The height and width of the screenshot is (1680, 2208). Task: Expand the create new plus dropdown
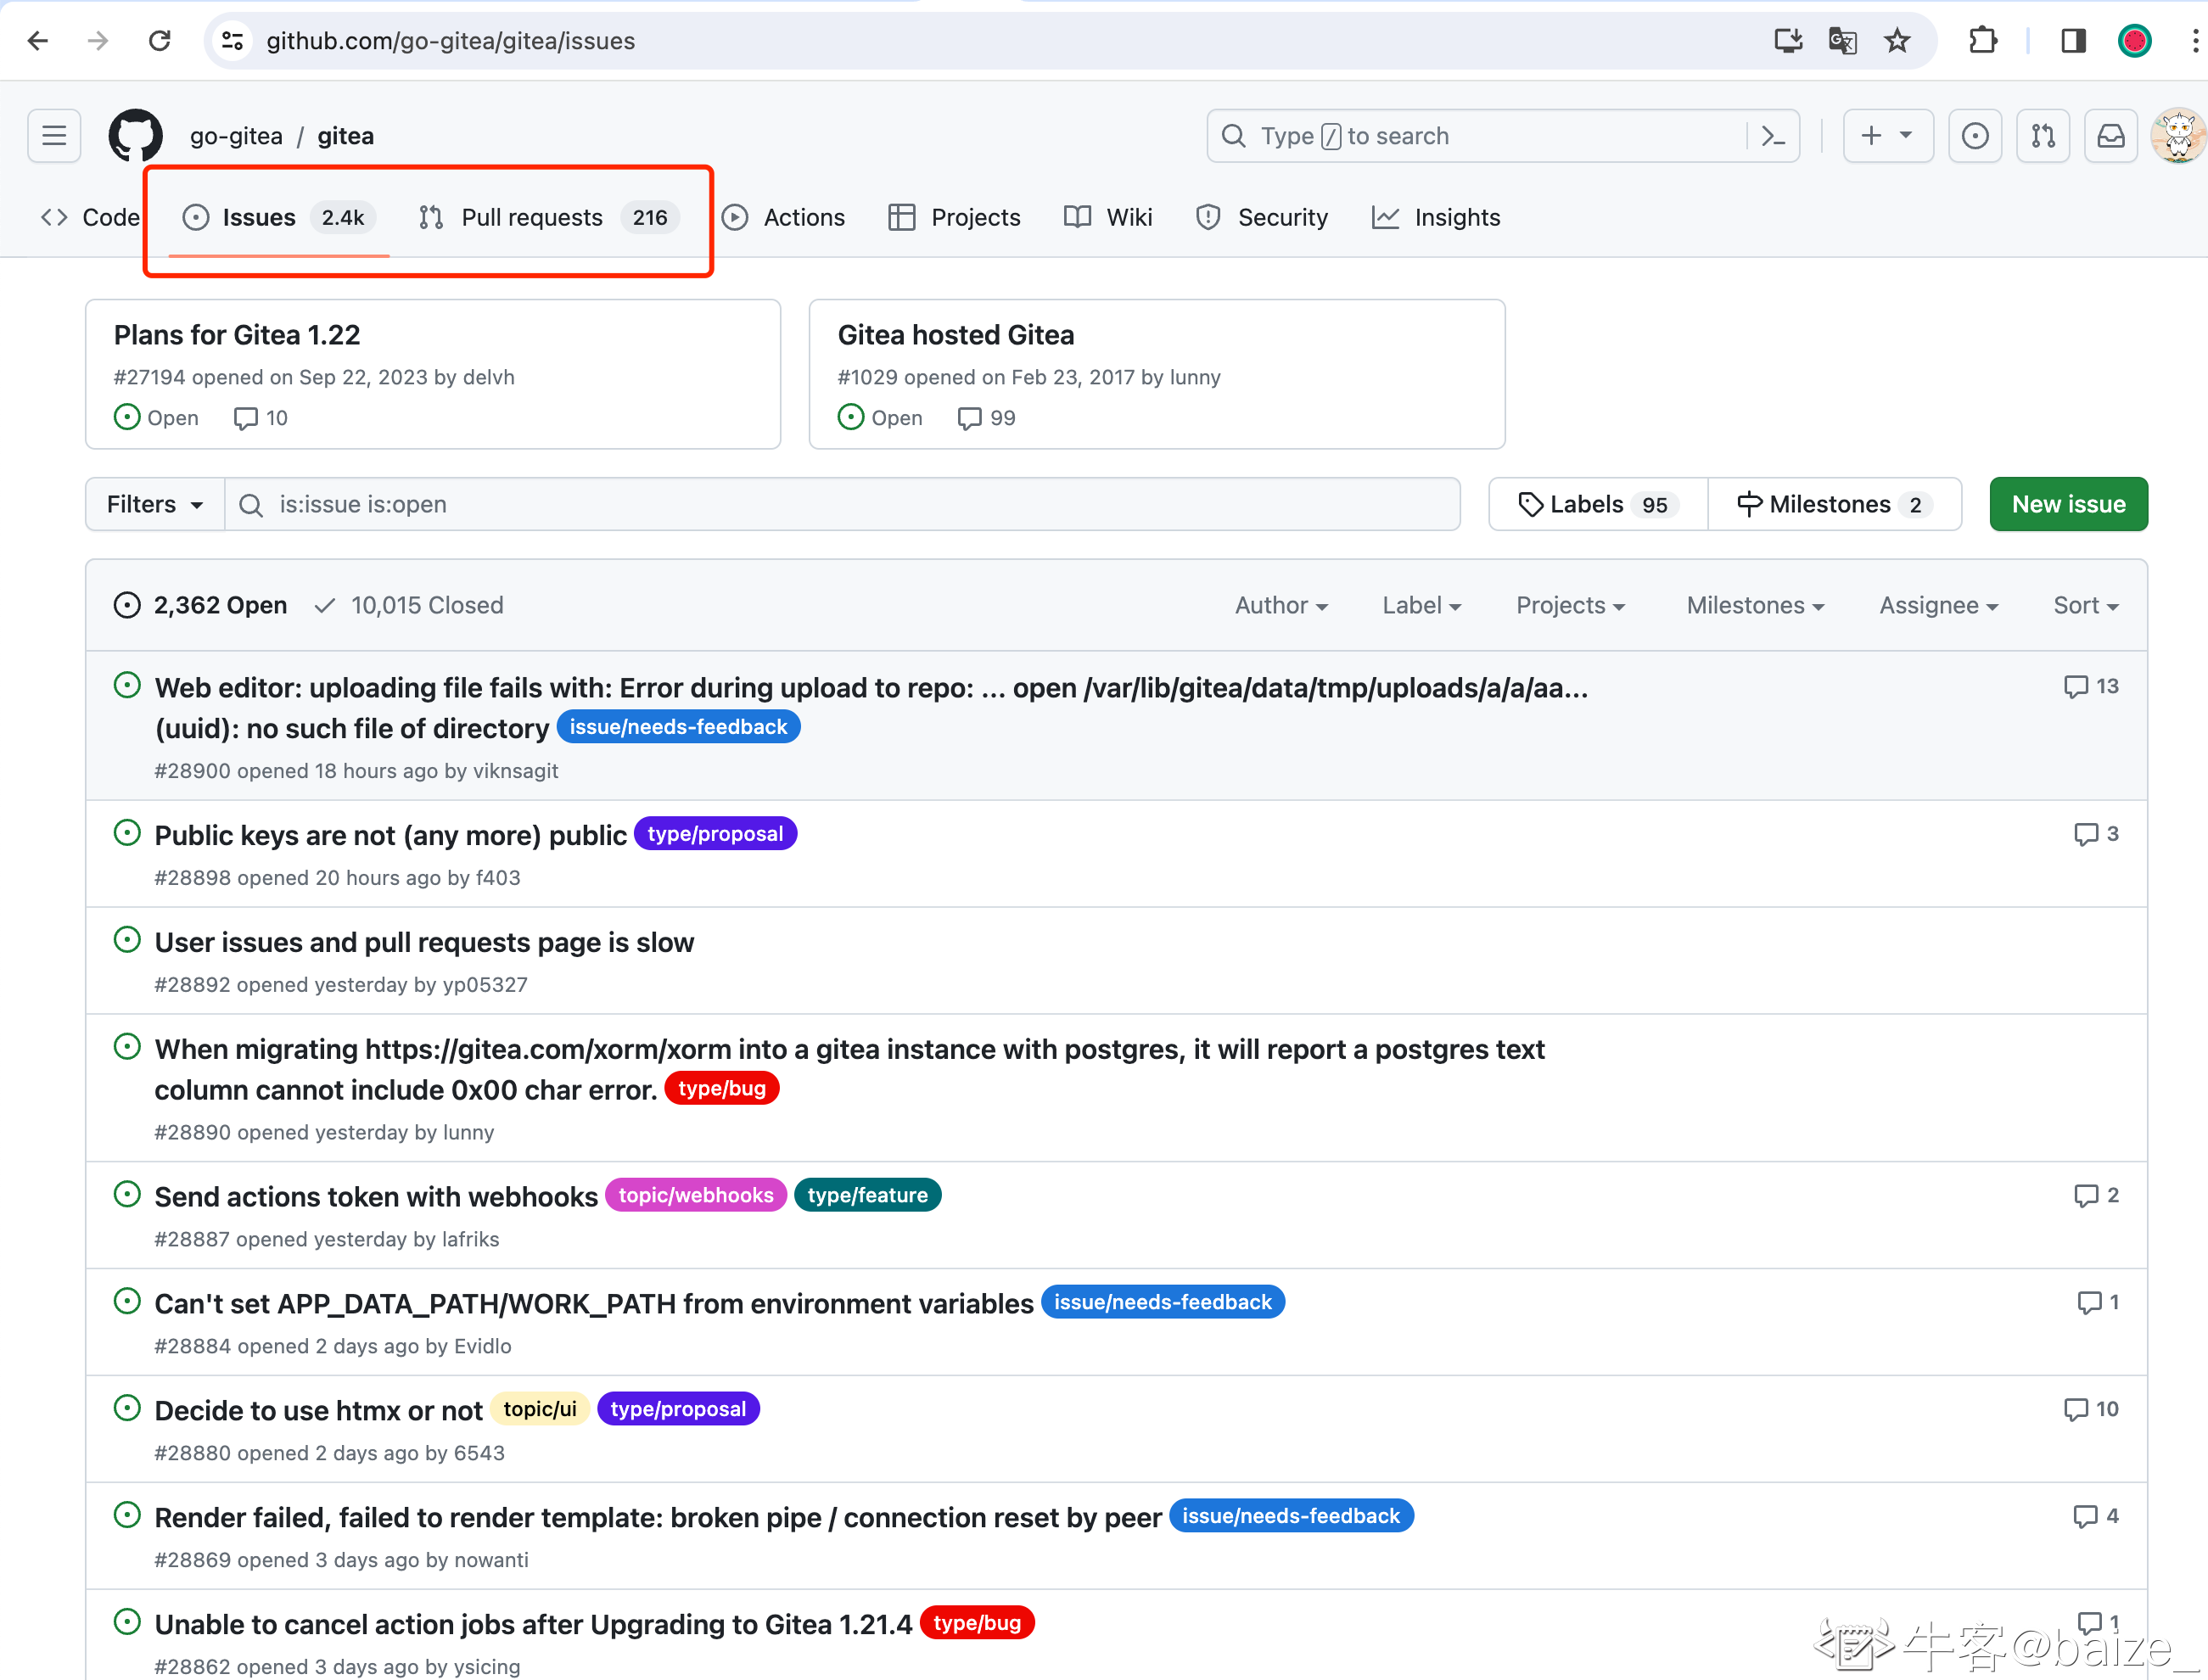[1888, 136]
